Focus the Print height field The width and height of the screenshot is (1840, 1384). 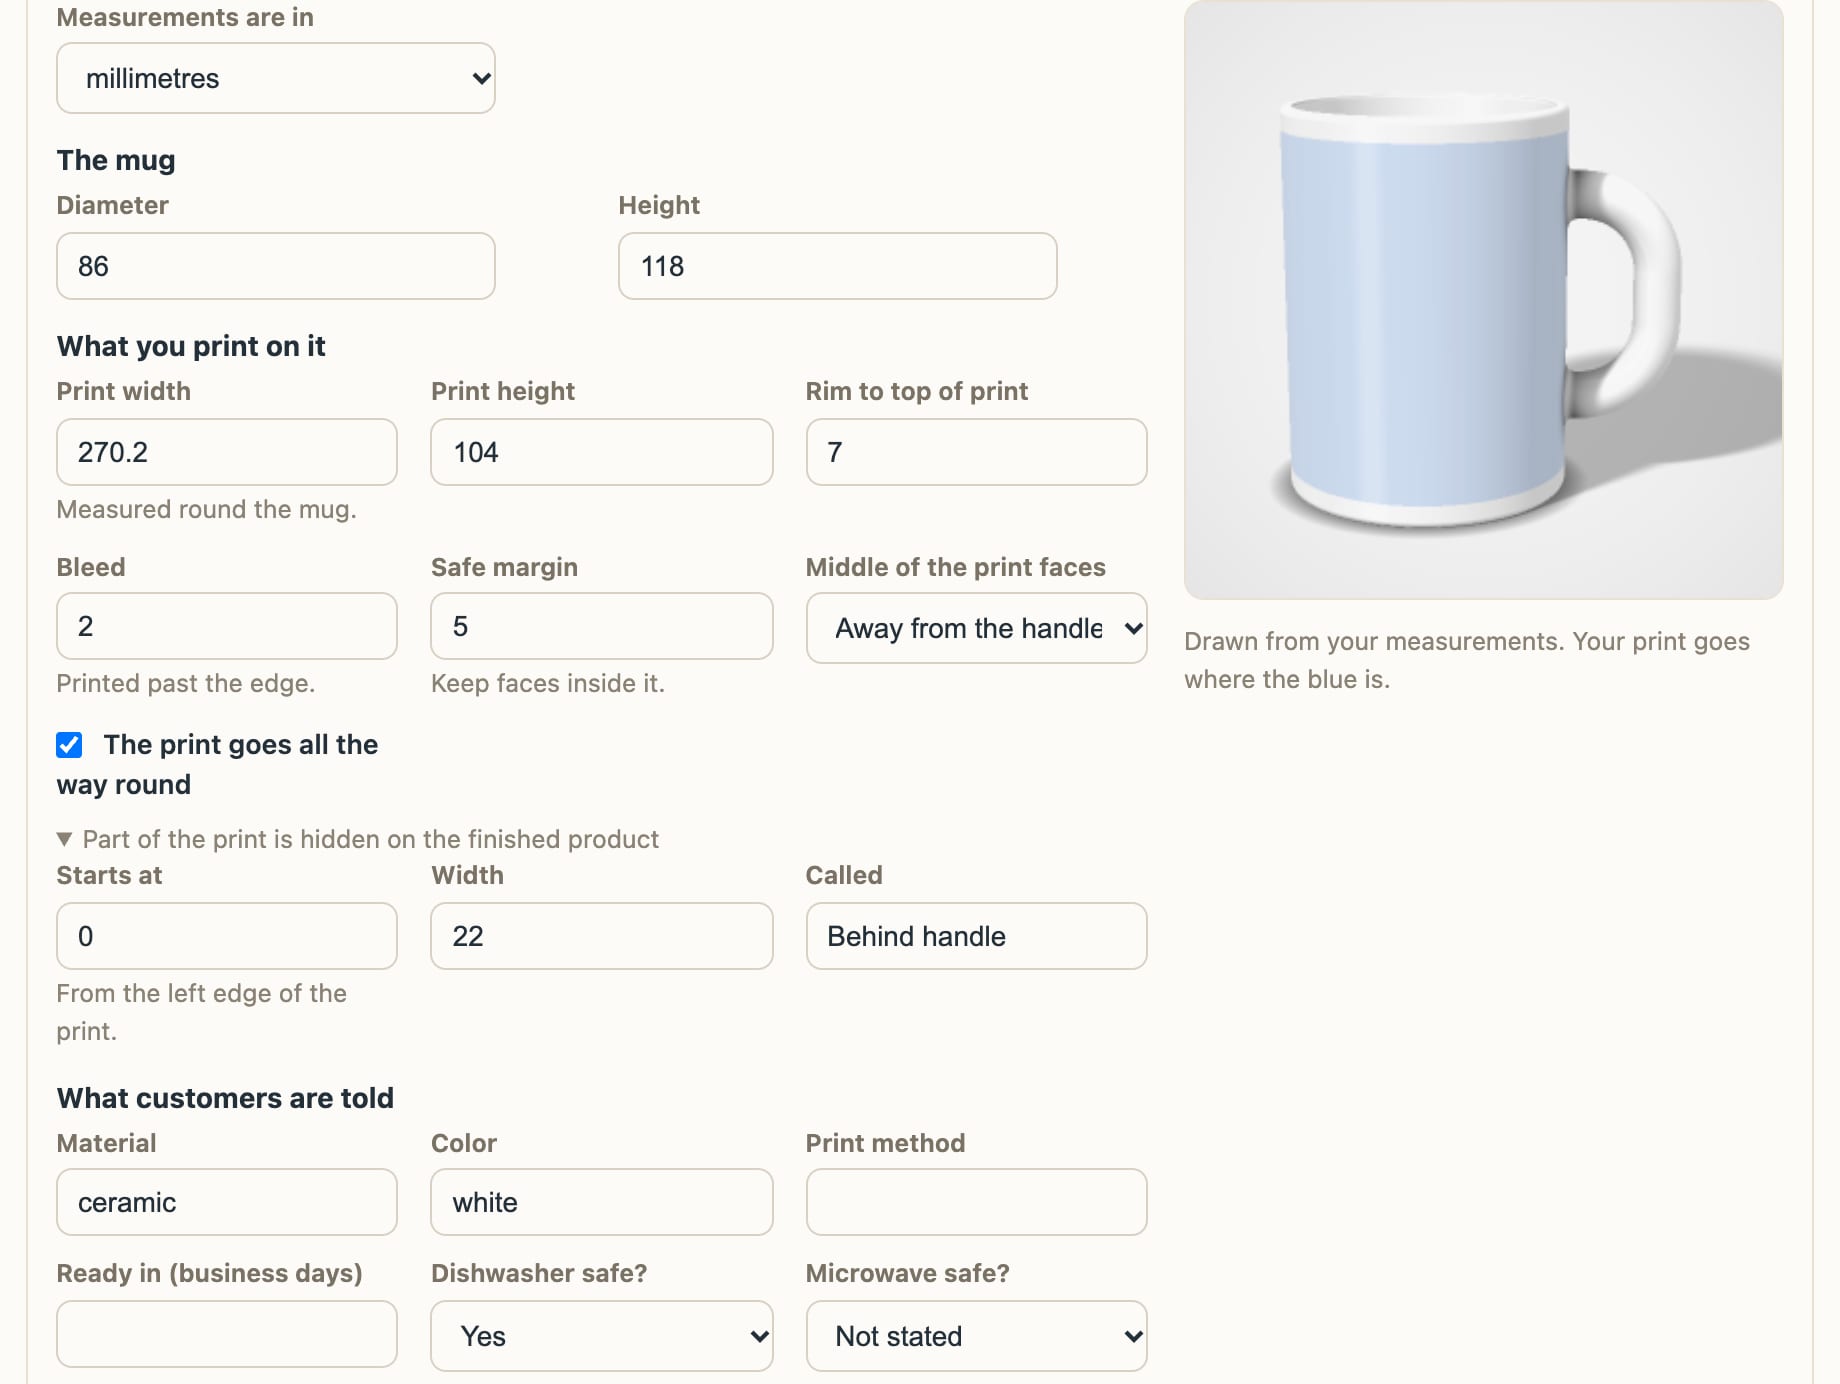[x=601, y=452]
